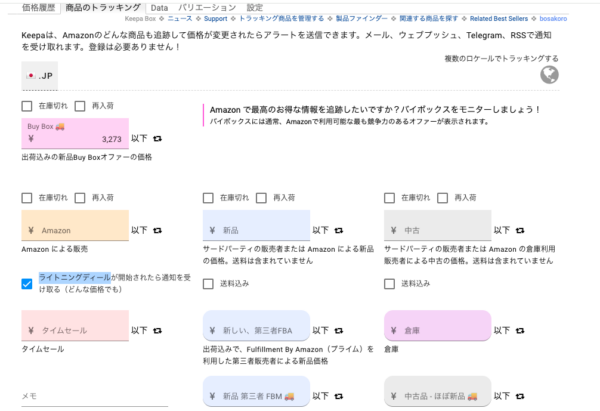Enable 在庫切れ checkbox above Buy Box

click(x=27, y=106)
